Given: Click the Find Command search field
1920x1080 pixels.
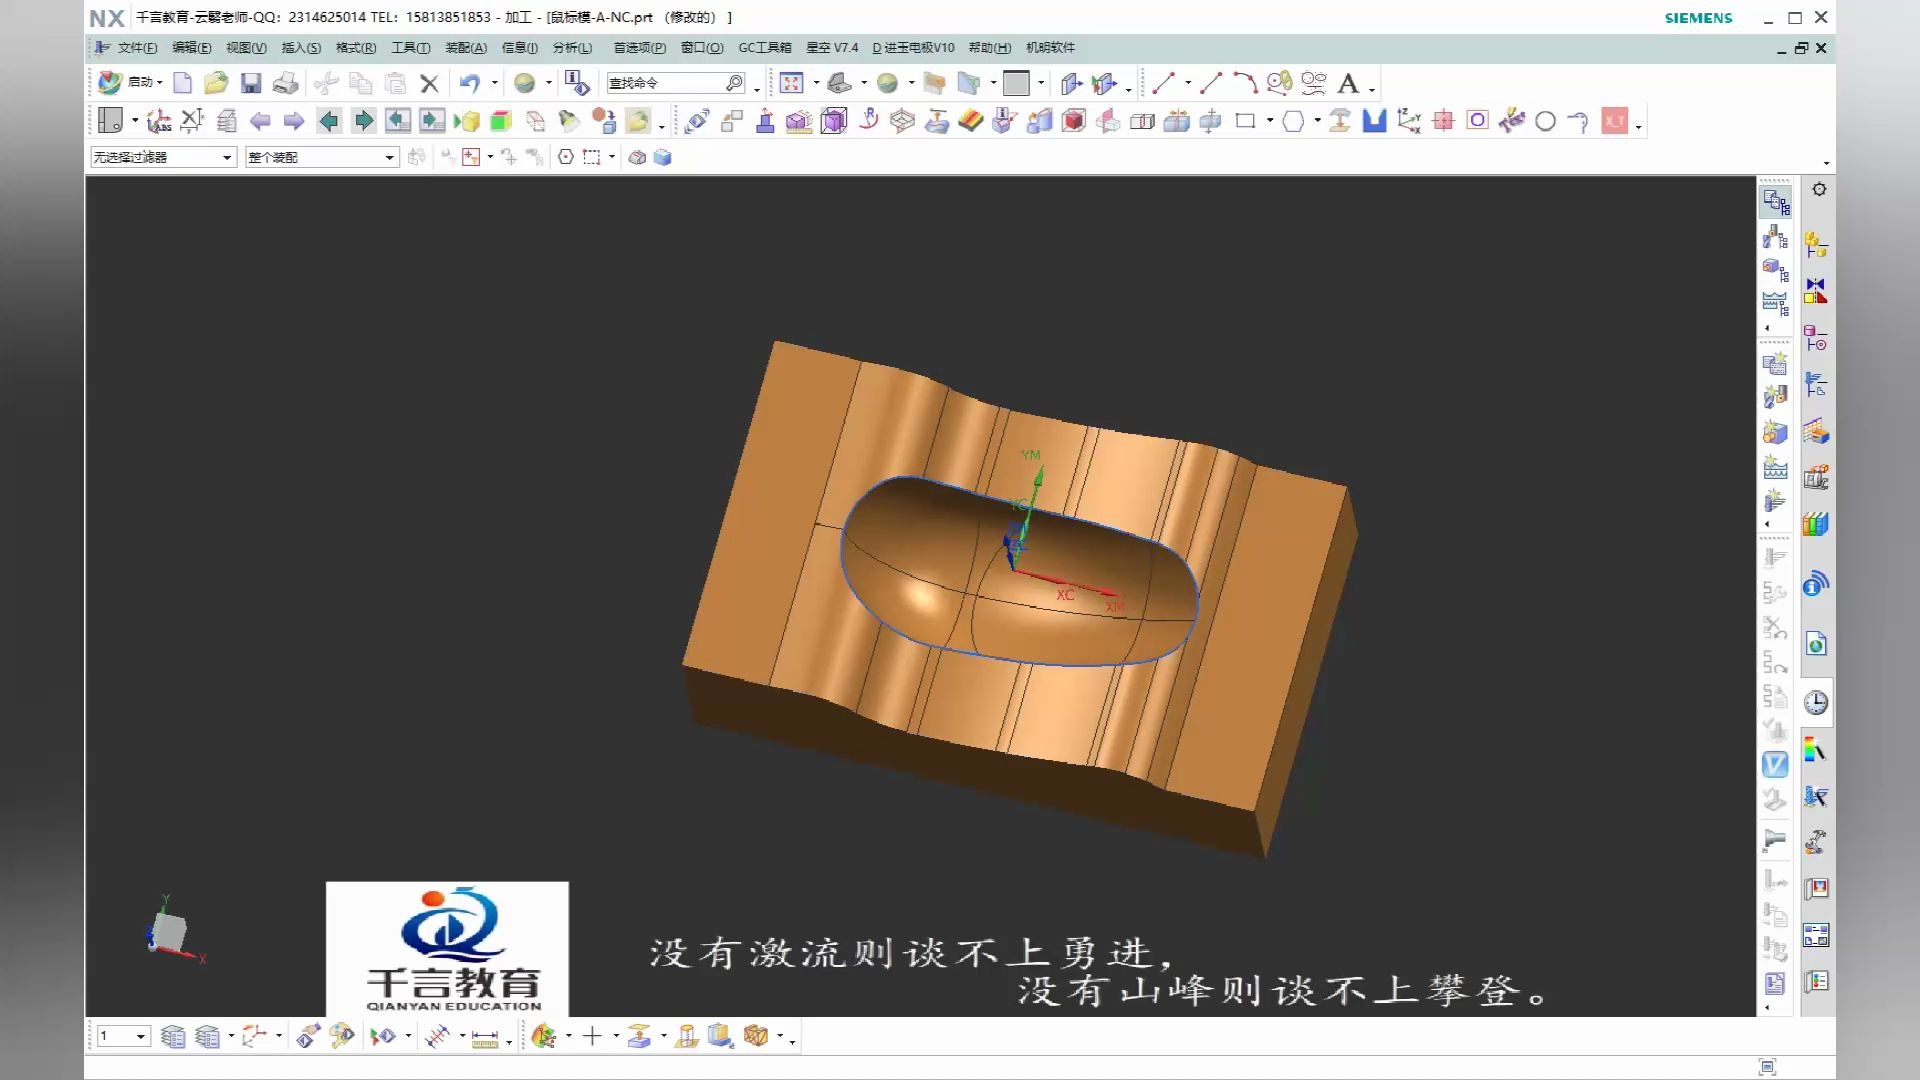Looking at the screenshot, I should [670, 83].
